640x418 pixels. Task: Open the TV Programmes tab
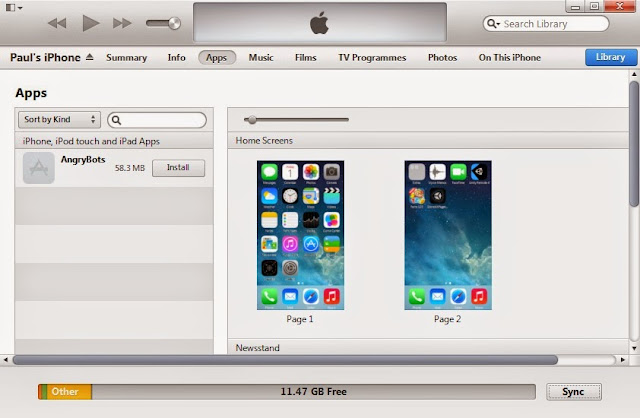pyautogui.click(x=372, y=58)
